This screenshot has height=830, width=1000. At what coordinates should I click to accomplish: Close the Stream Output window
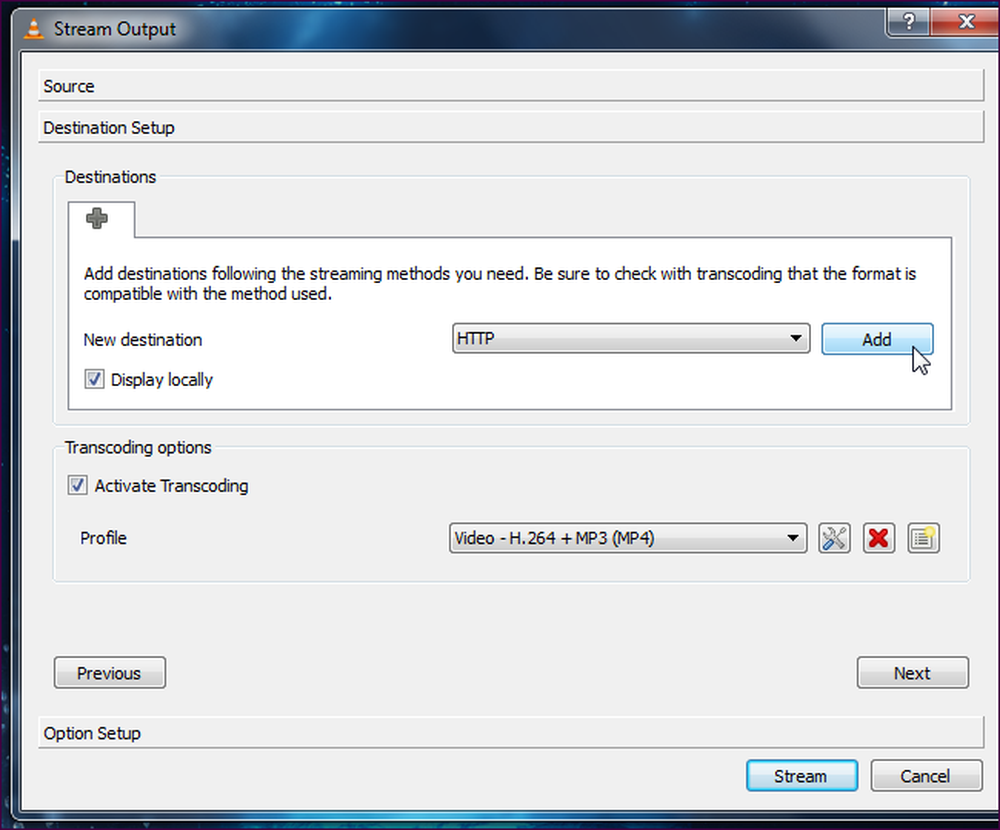coord(966,22)
